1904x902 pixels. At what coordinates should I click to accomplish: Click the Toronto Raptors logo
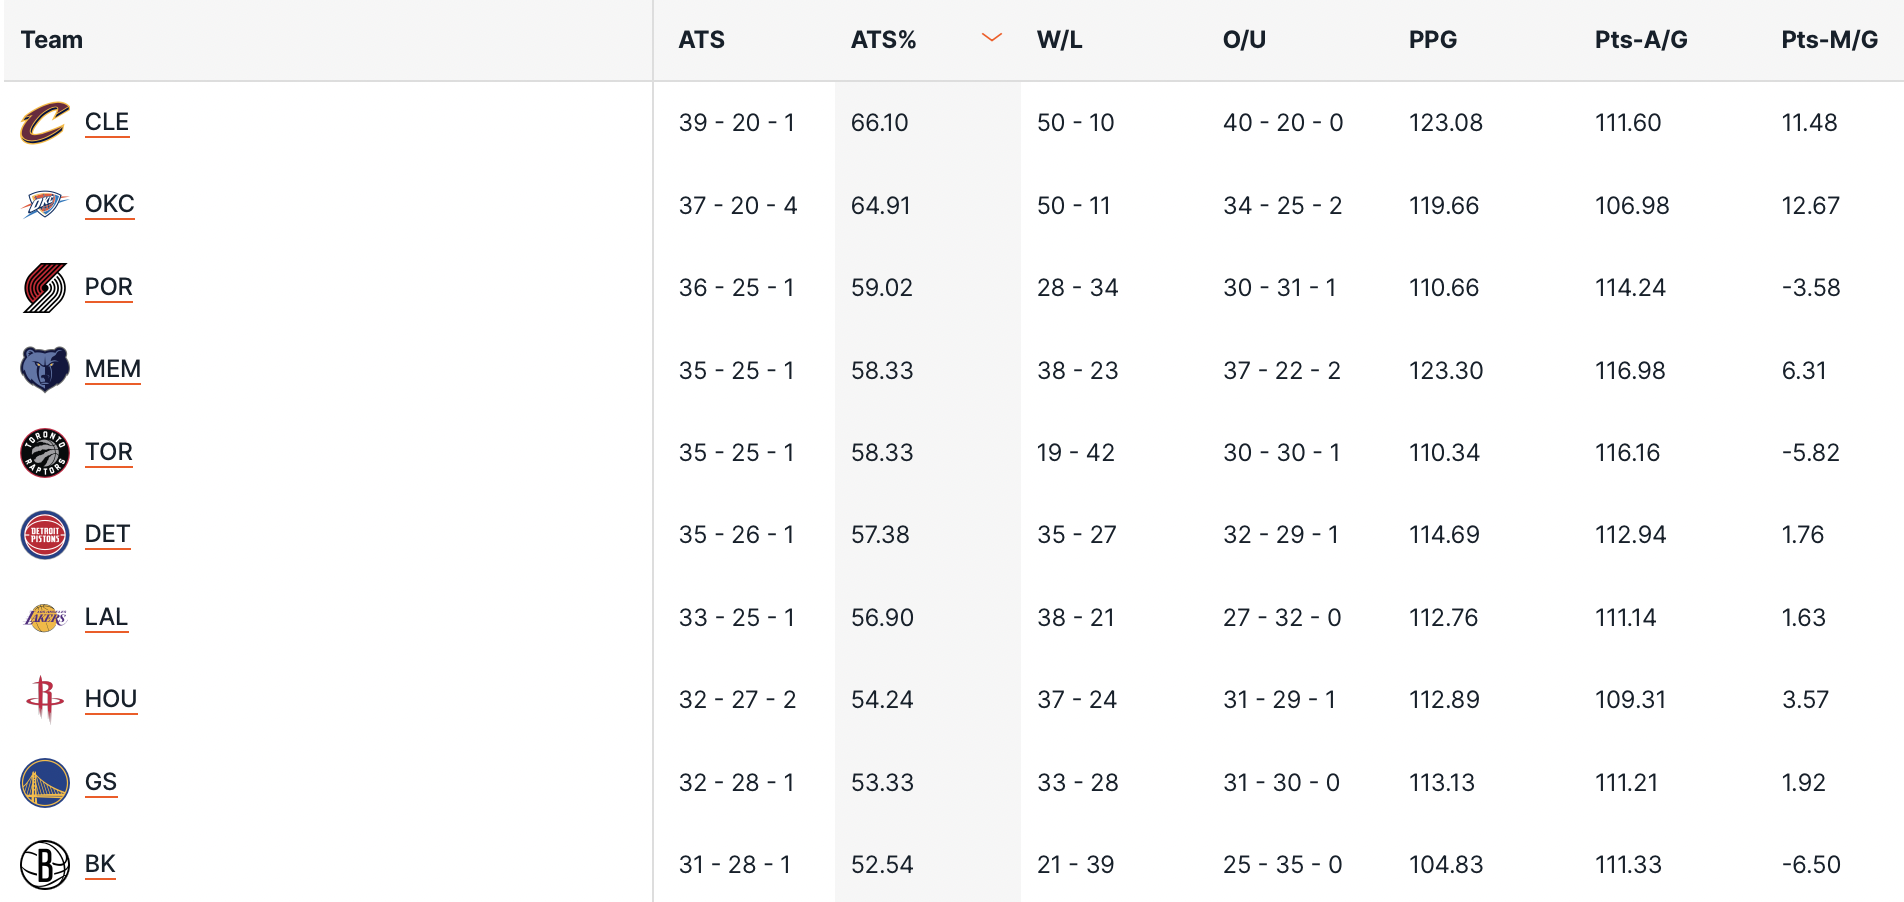(x=45, y=453)
